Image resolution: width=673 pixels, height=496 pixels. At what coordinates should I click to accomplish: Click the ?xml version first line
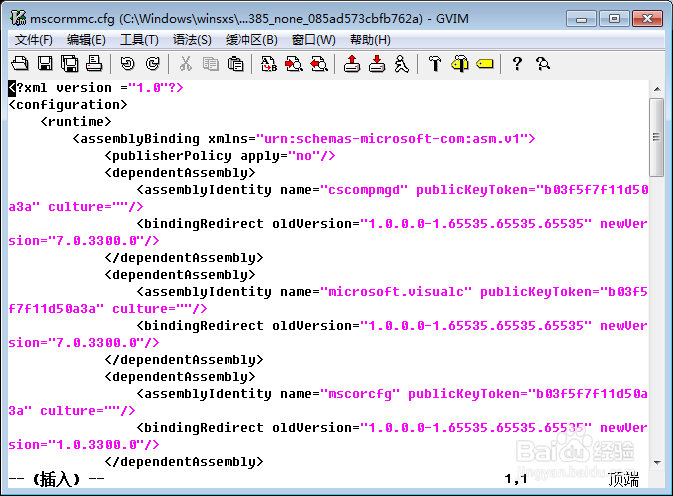click(x=96, y=88)
